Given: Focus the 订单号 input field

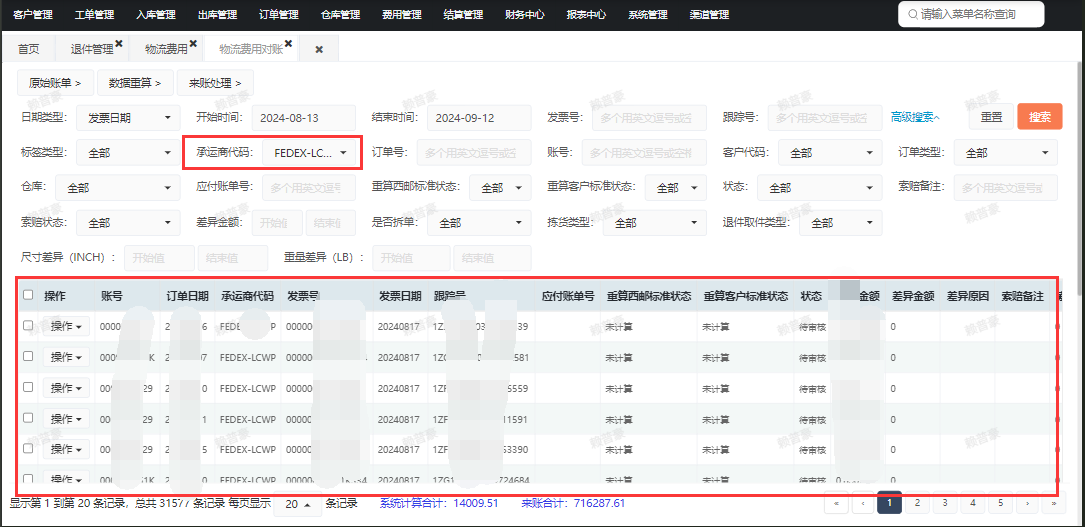Looking at the screenshot, I should click(x=474, y=153).
